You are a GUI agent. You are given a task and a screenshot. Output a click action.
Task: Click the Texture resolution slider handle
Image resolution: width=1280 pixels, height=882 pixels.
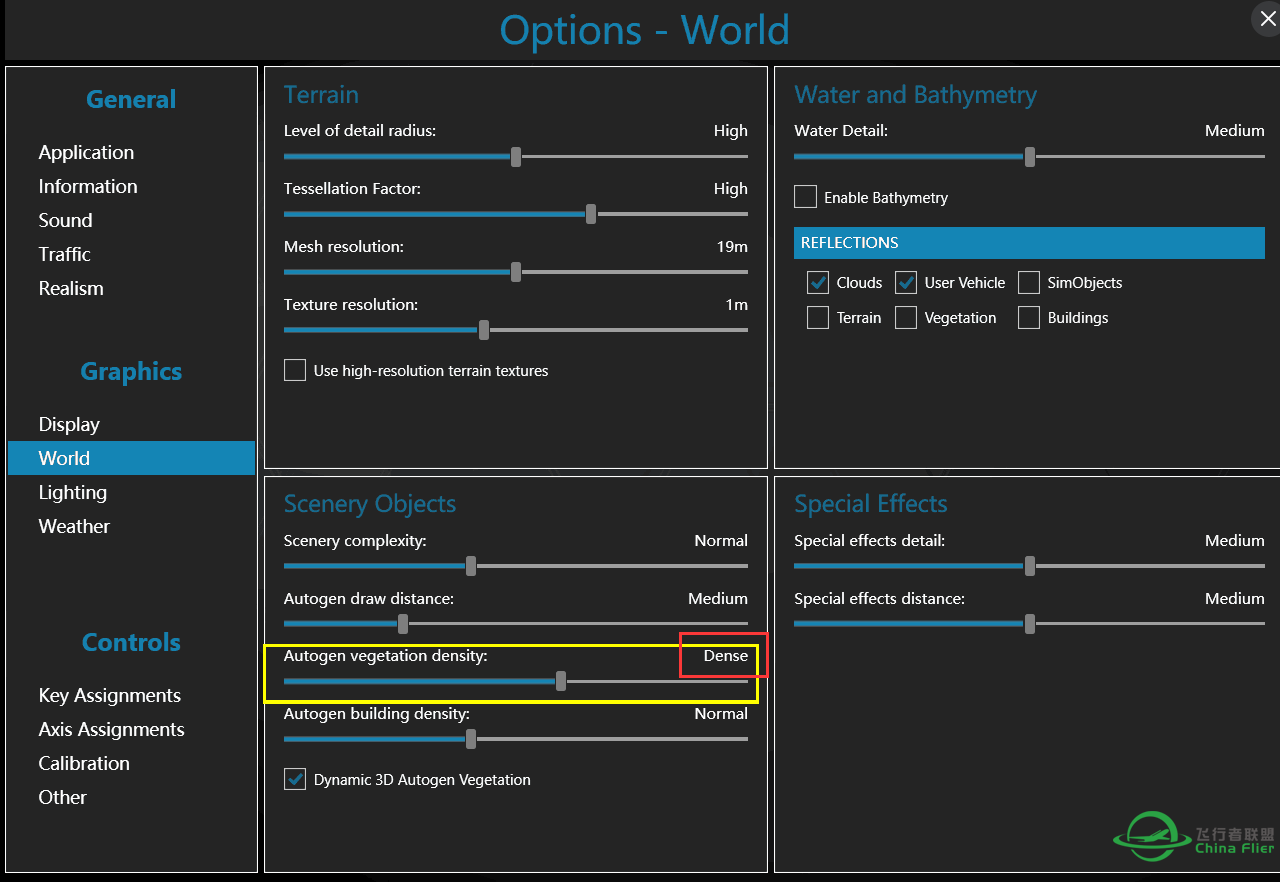coord(484,330)
